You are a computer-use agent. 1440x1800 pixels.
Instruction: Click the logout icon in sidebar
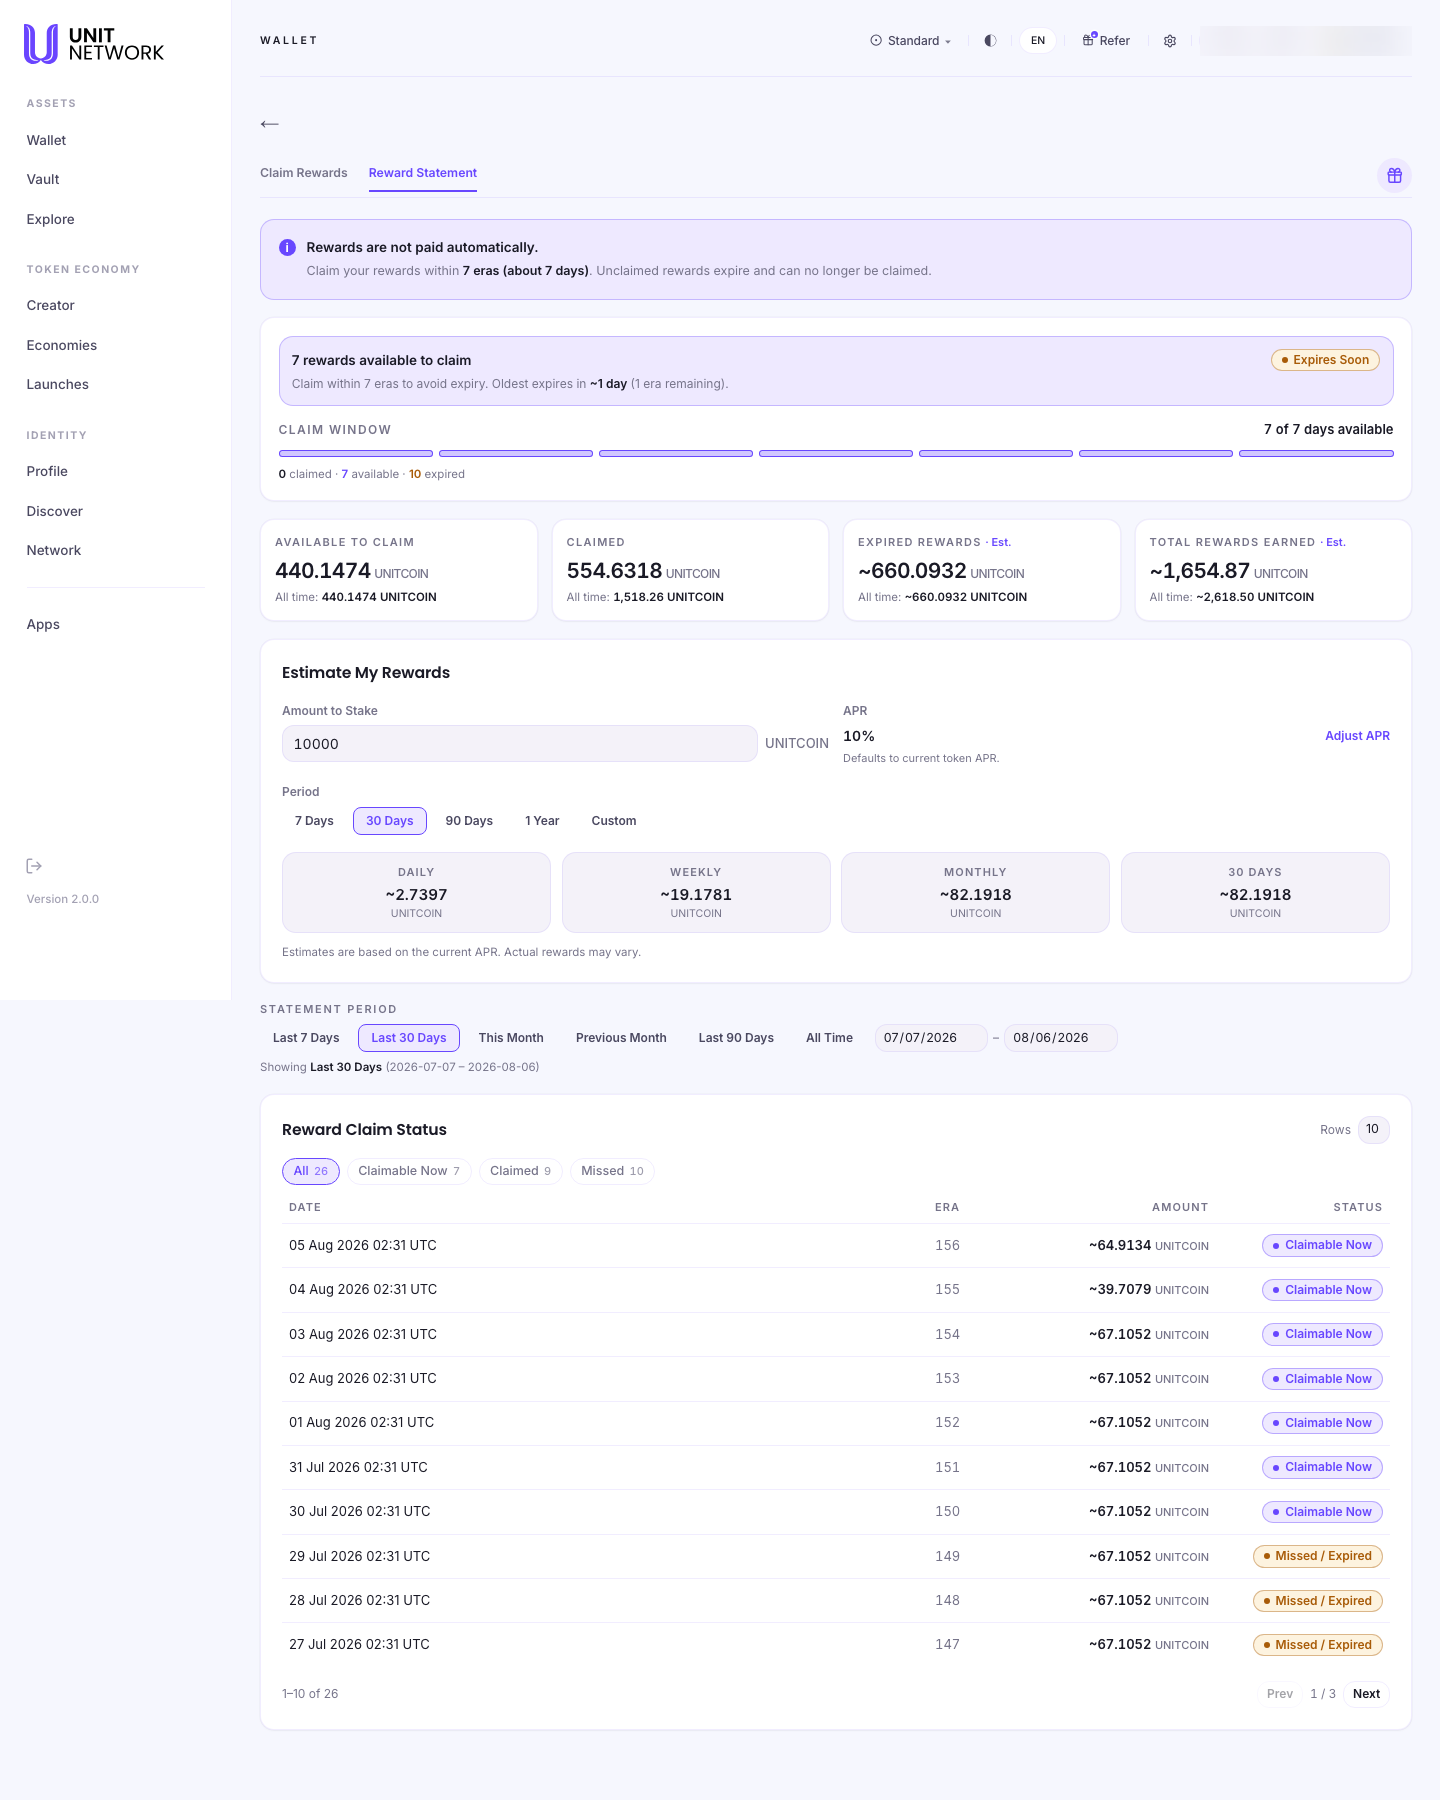coord(34,866)
